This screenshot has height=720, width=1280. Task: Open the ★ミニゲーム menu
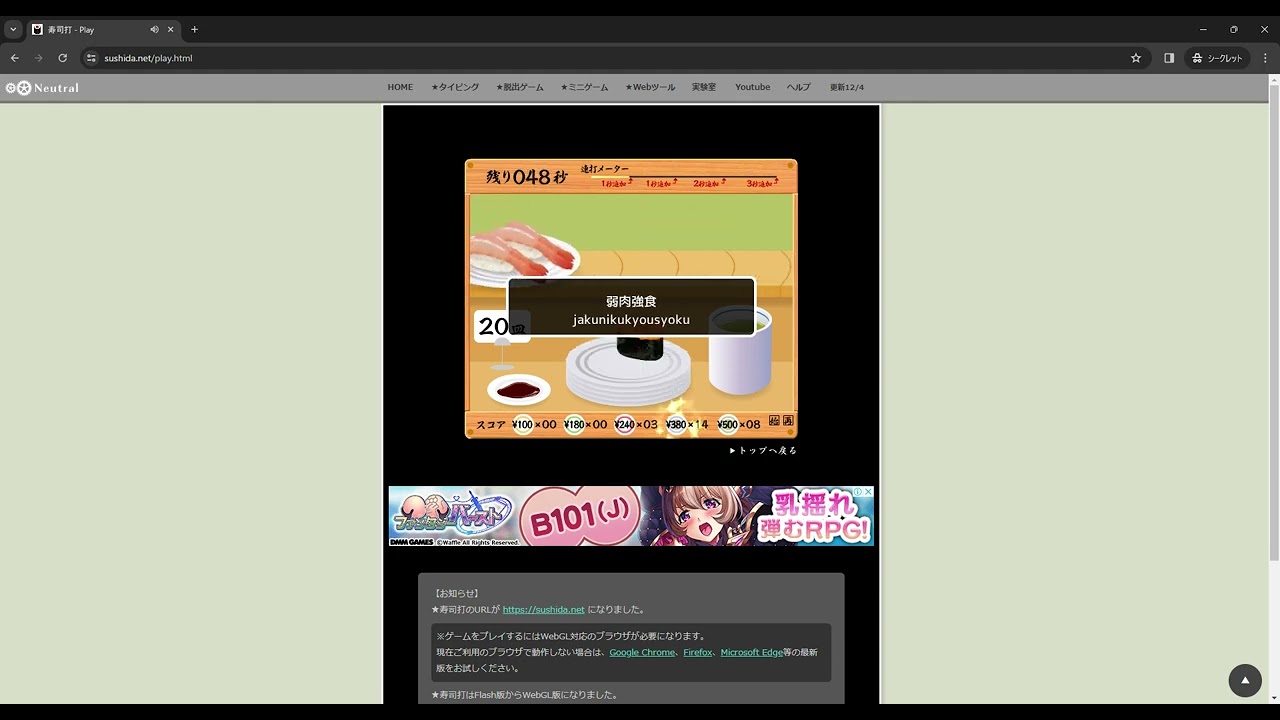pos(584,87)
